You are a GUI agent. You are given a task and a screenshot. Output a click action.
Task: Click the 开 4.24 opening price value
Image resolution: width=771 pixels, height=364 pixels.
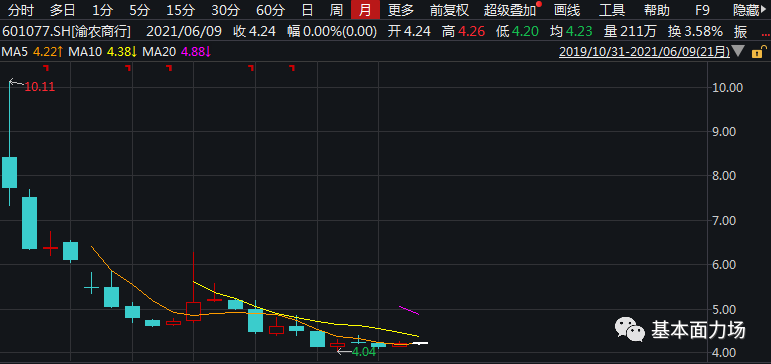pos(409,32)
